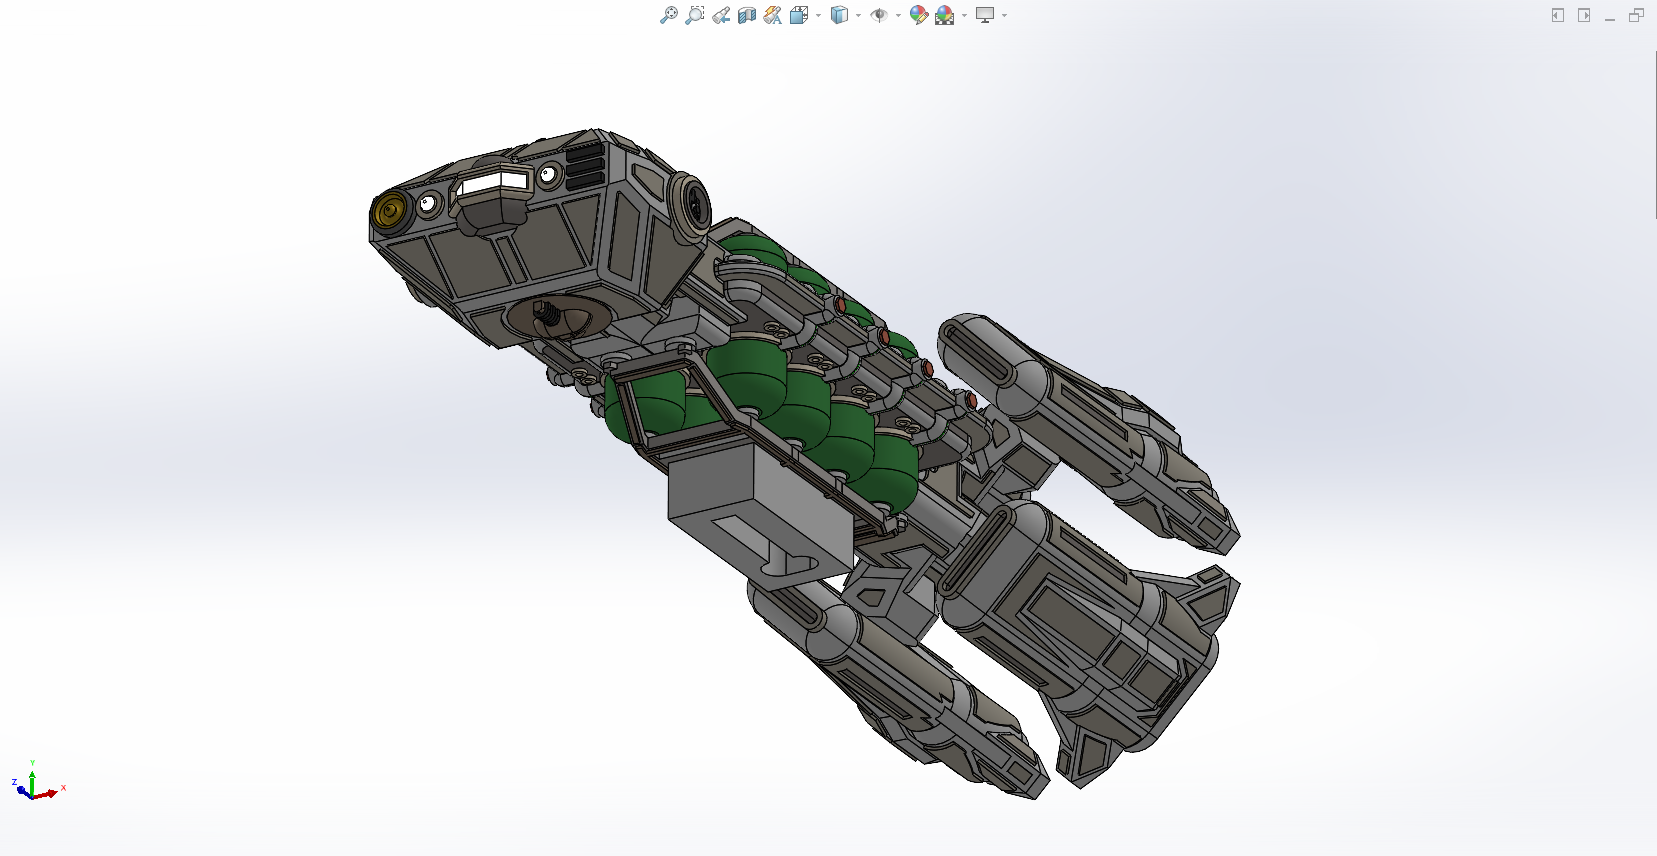Image resolution: width=1657 pixels, height=856 pixels.
Task: Open the Apply Scene dropdown arrow
Action: tap(964, 15)
